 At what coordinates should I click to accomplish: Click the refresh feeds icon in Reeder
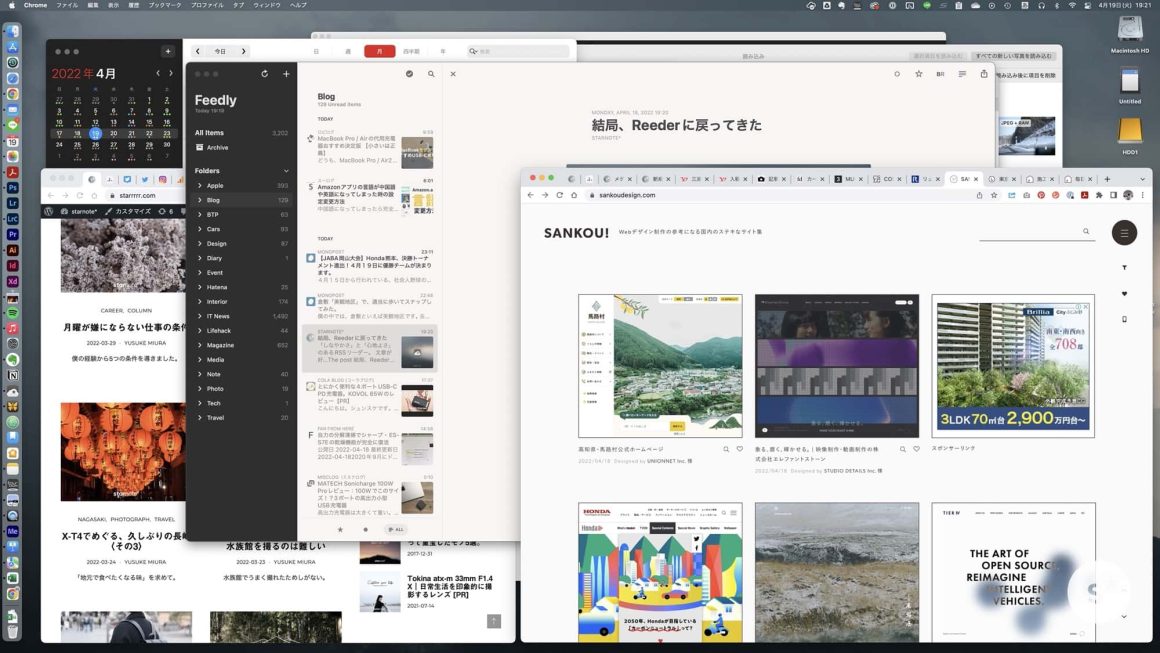point(264,74)
